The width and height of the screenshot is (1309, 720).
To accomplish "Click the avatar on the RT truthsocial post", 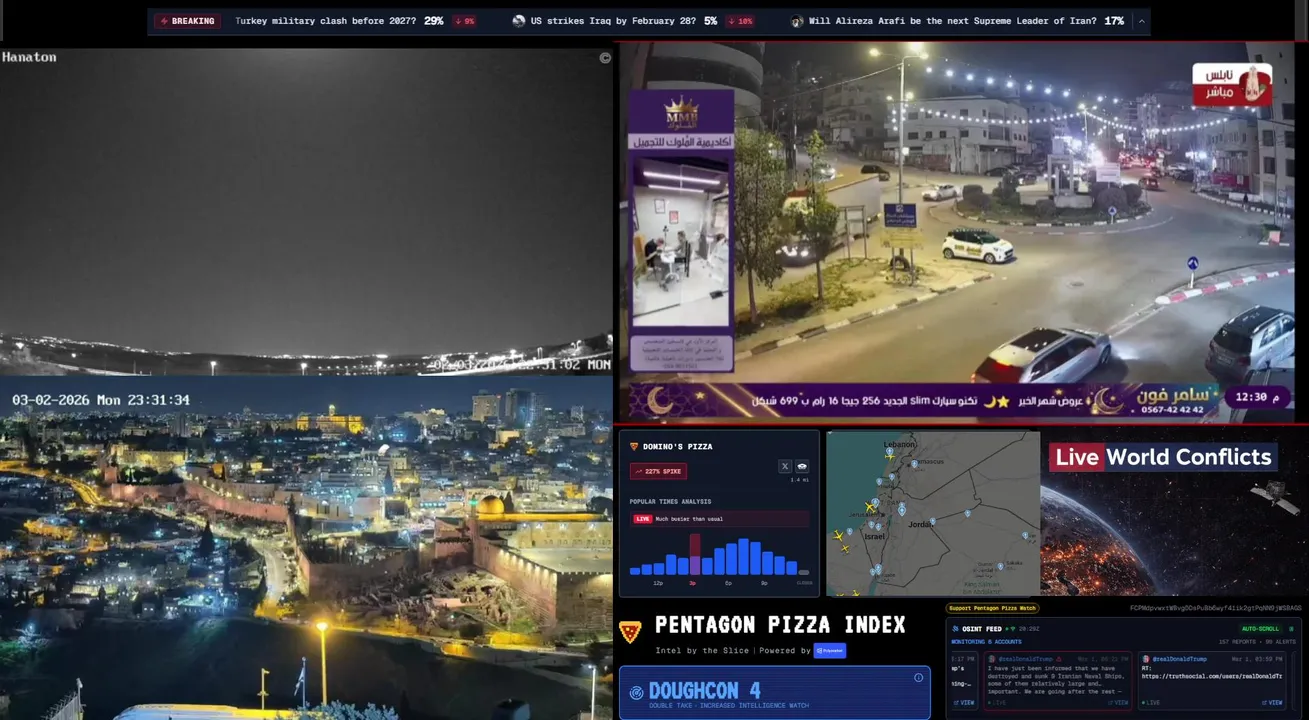I will [x=1146, y=659].
